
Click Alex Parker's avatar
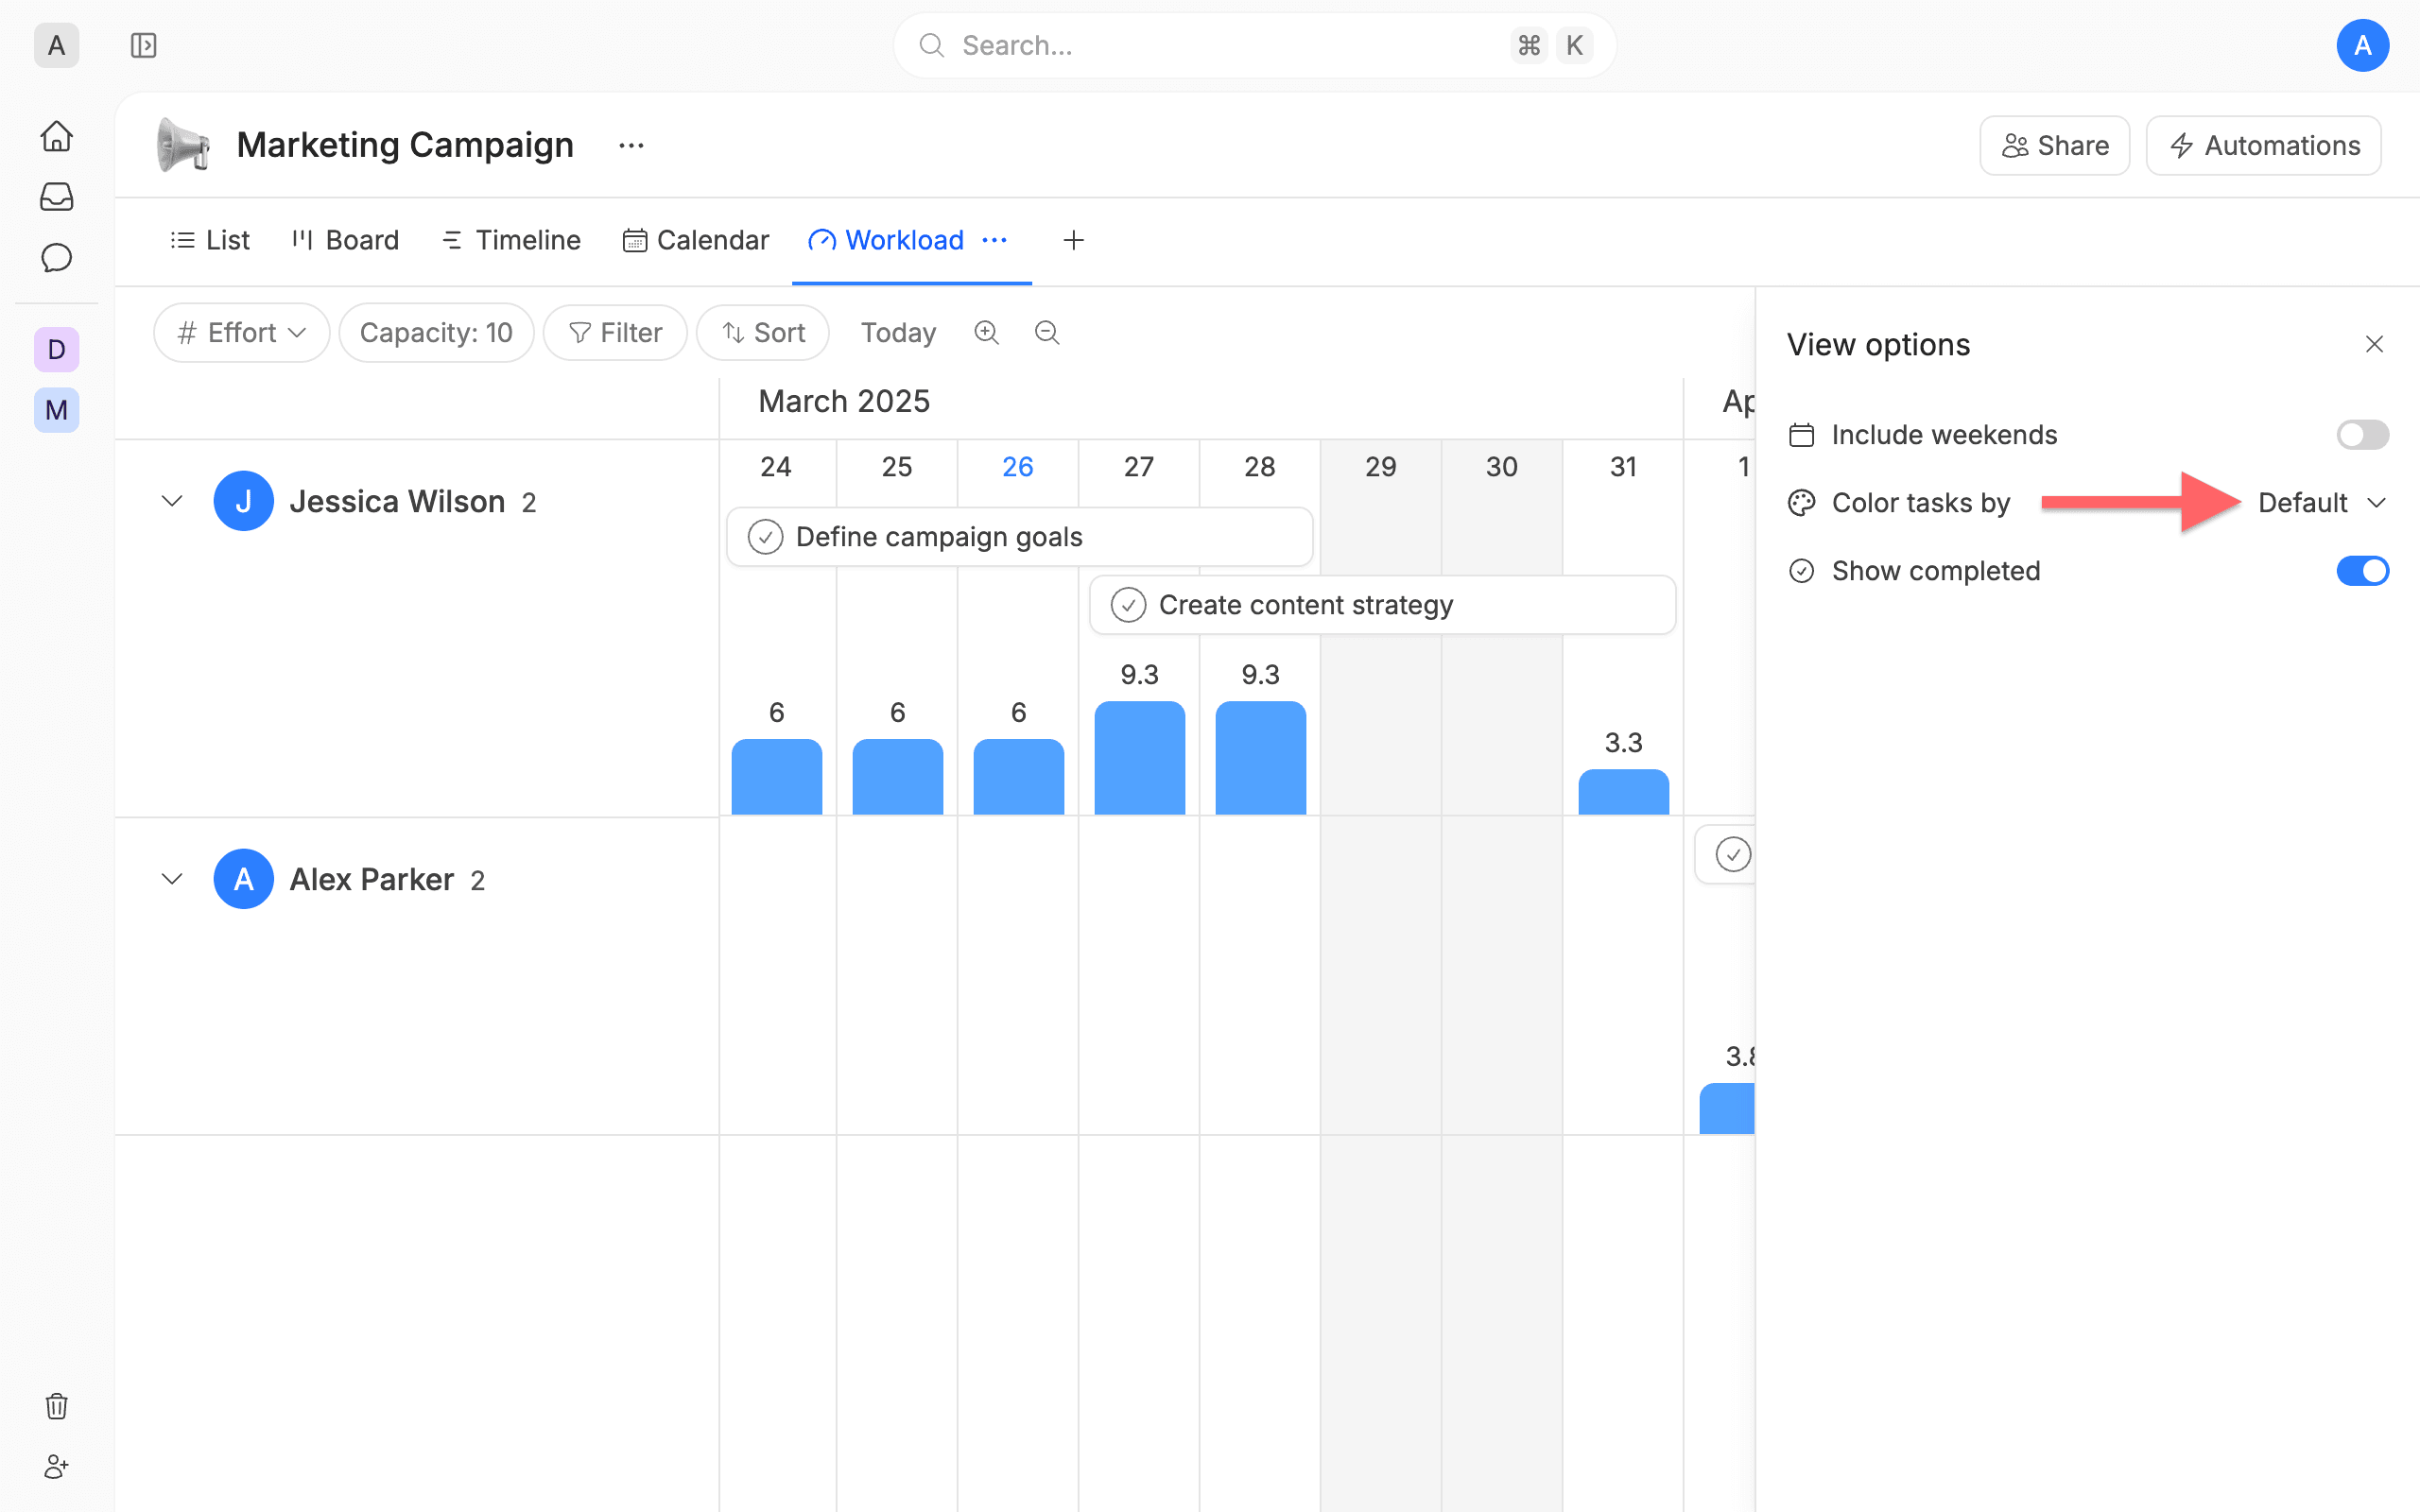point(244,879)
